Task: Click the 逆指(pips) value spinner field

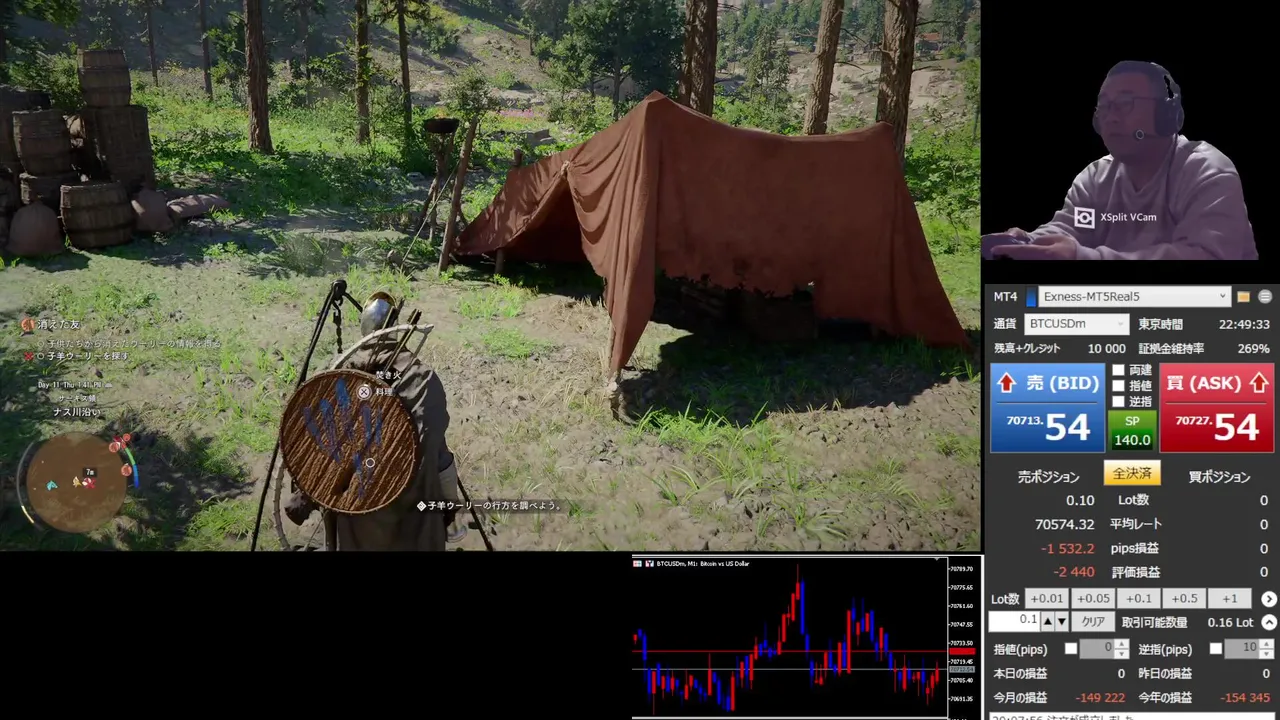Action: click(1250, 649)
